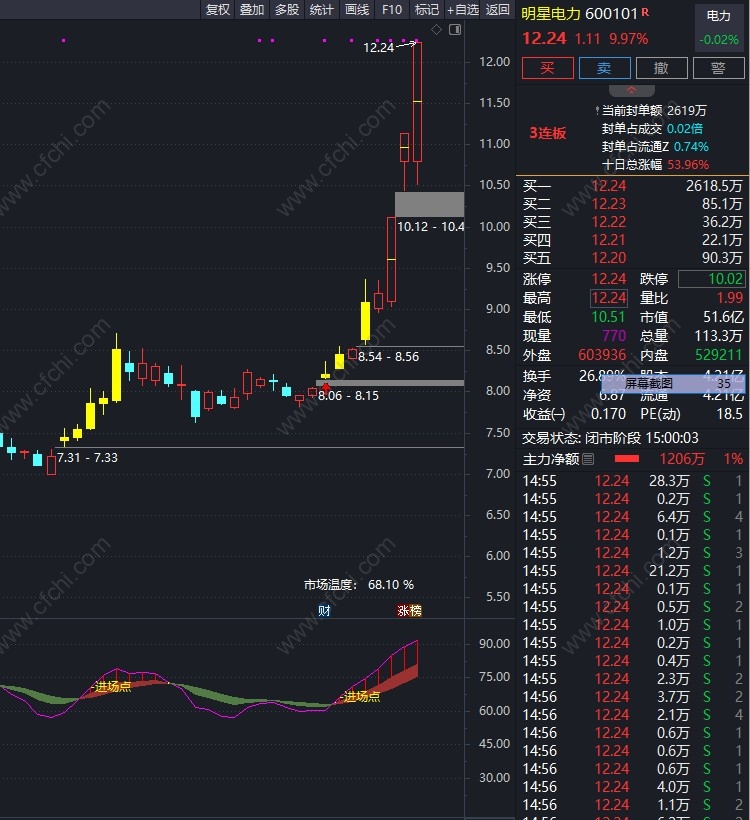This screenshot has width=750, height=820.
Task: Click the 买五 price 12.20 row
Action: click(632, 258)
